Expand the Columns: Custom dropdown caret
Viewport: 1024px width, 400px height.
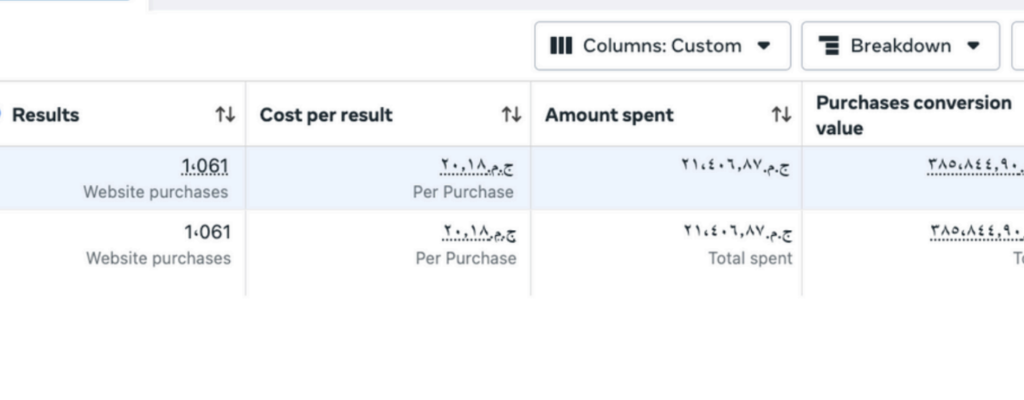coord(764,46)
